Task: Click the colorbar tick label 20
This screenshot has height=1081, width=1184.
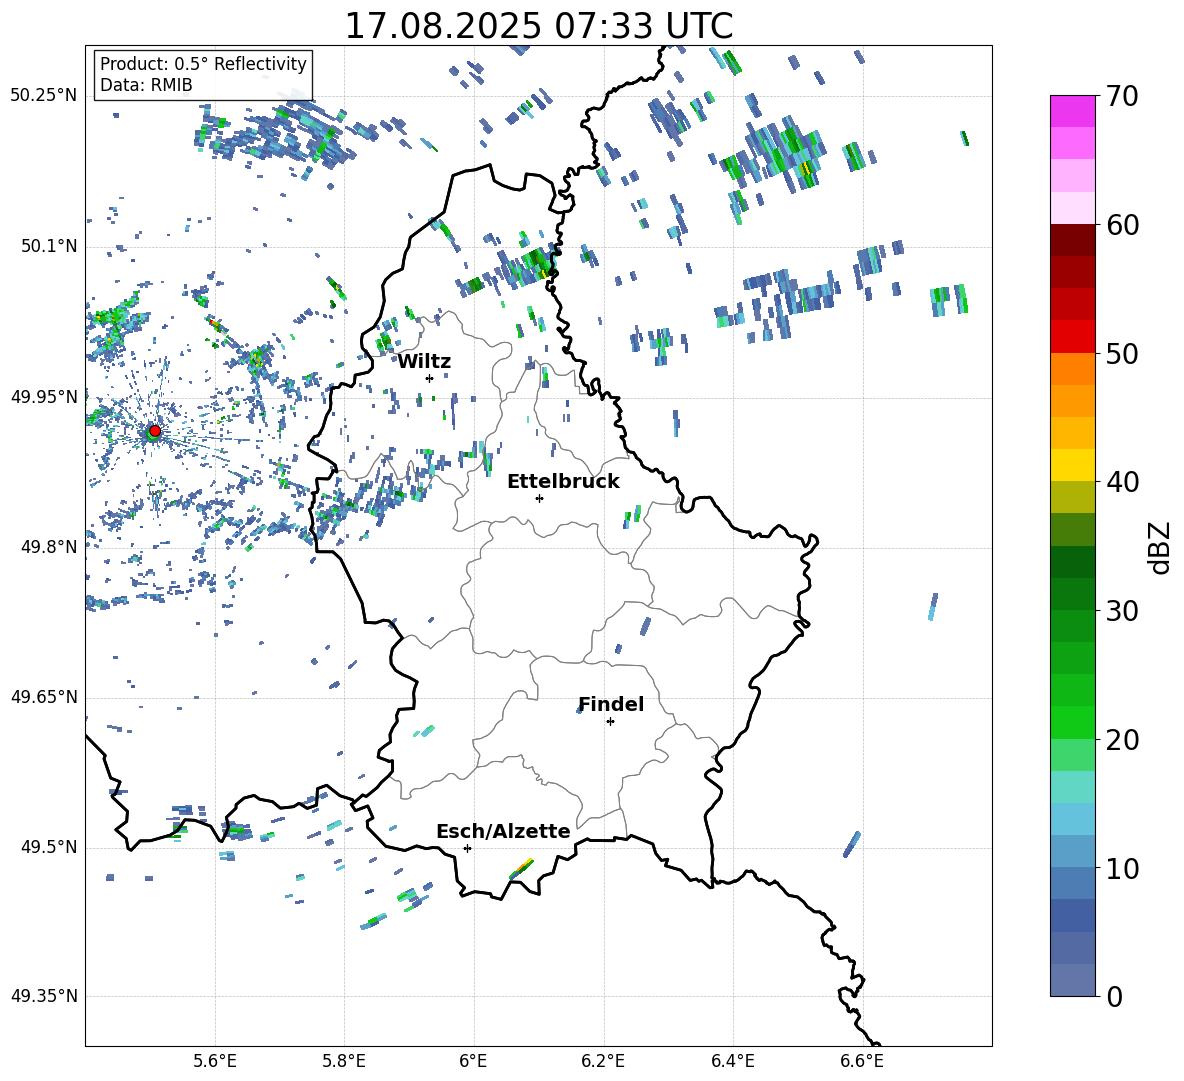Action: 1121,740
